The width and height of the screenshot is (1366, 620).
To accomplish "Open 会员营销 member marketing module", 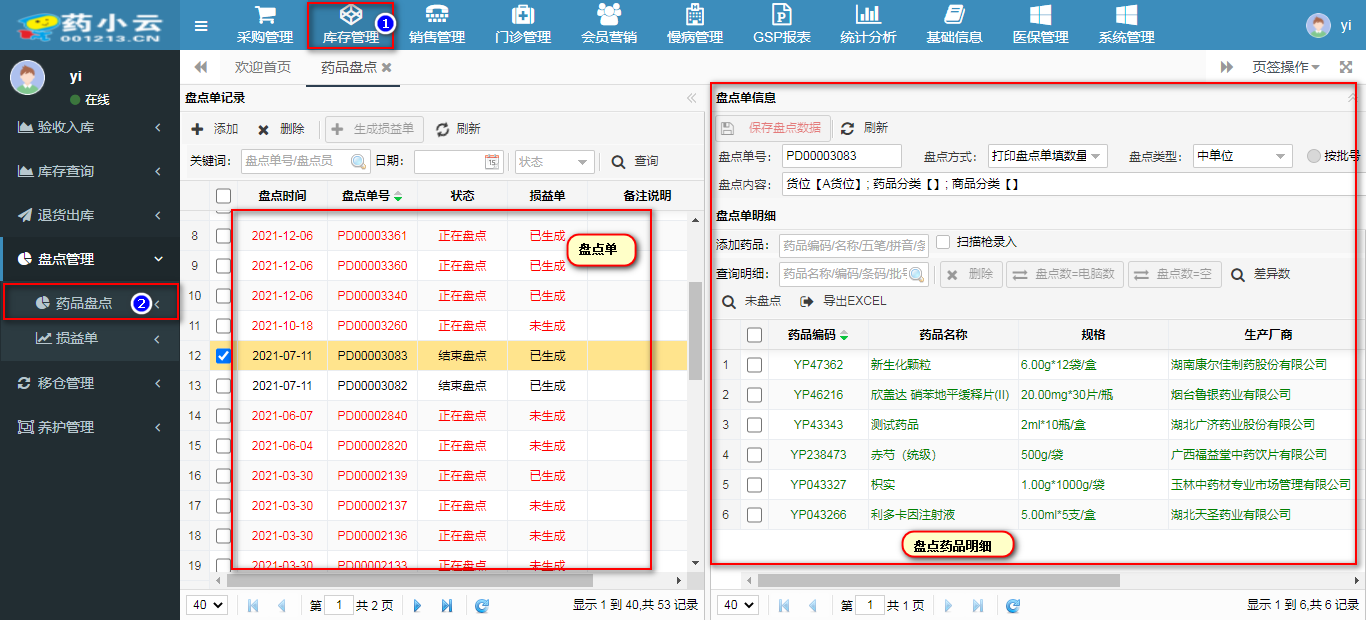I will click(x=609, y=25).
